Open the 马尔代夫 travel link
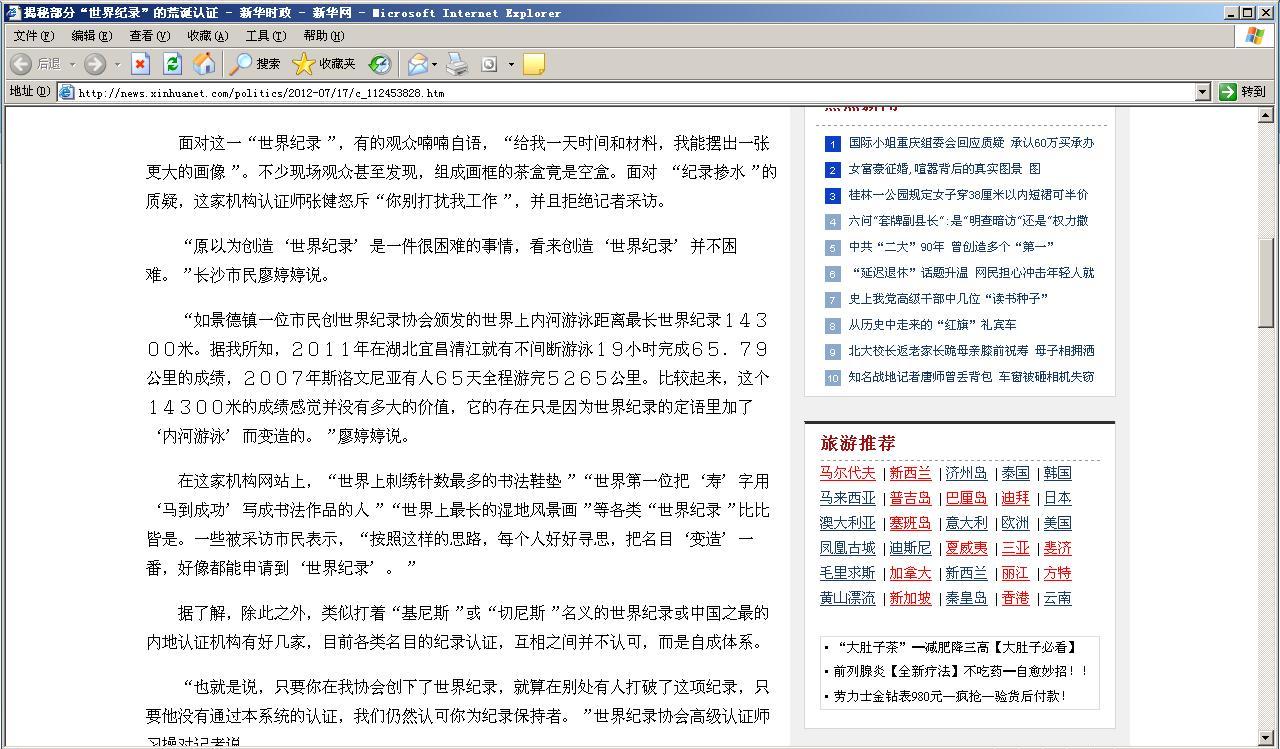This screenshot has width=1280, height=749. (847, 473)
